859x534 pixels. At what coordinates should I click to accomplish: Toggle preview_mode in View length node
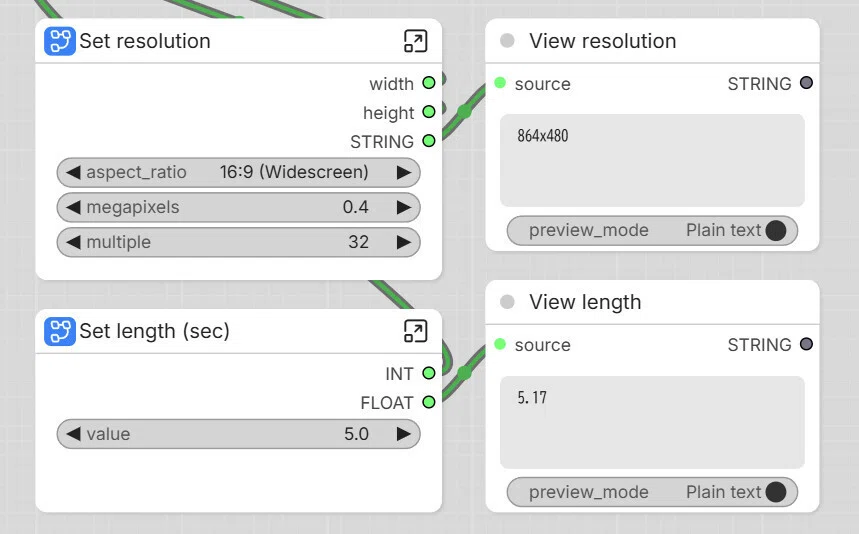tap(652, 492)
